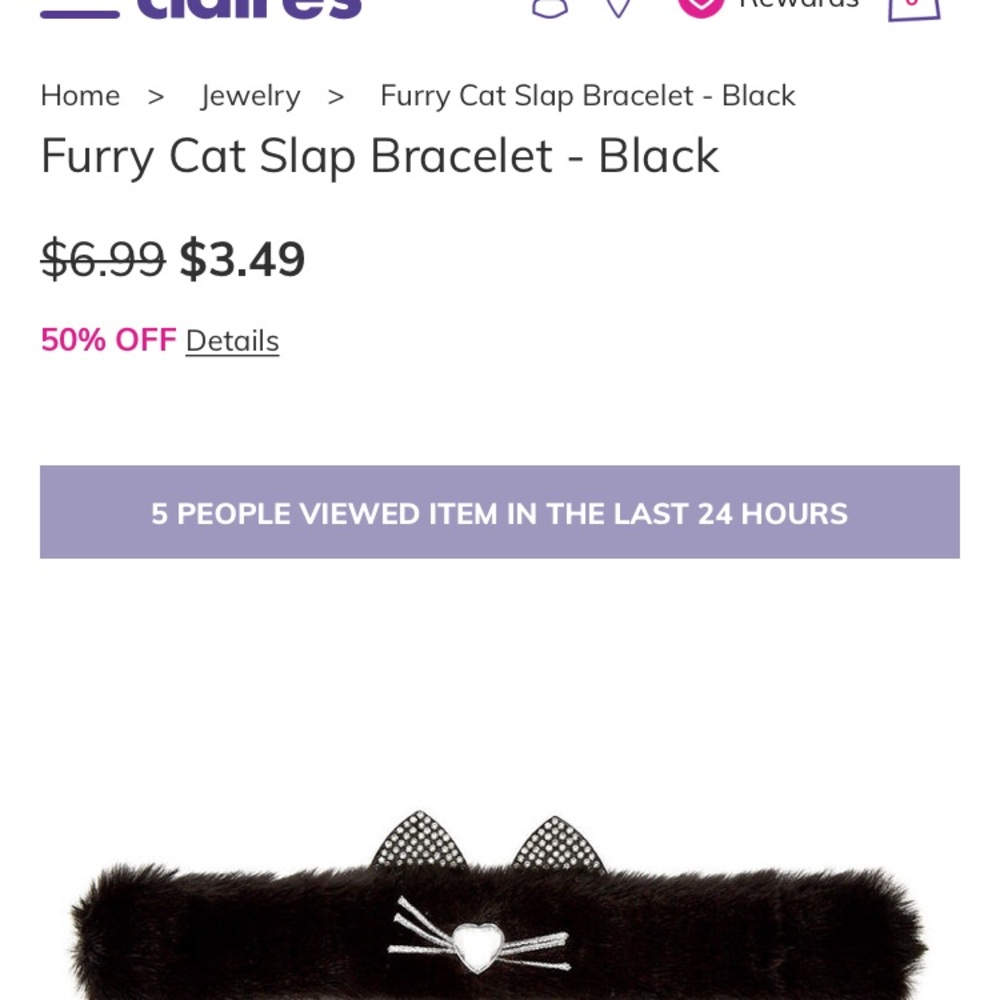Tap the rhinestone cat ears on the bracelet
Viewport: 1000px width, 1000px height.
click(487, 842)
